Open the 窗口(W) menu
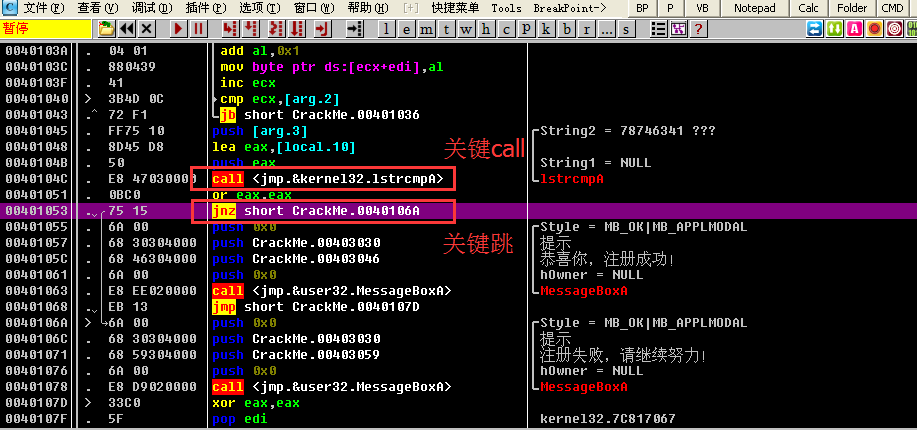 [315, 8]
